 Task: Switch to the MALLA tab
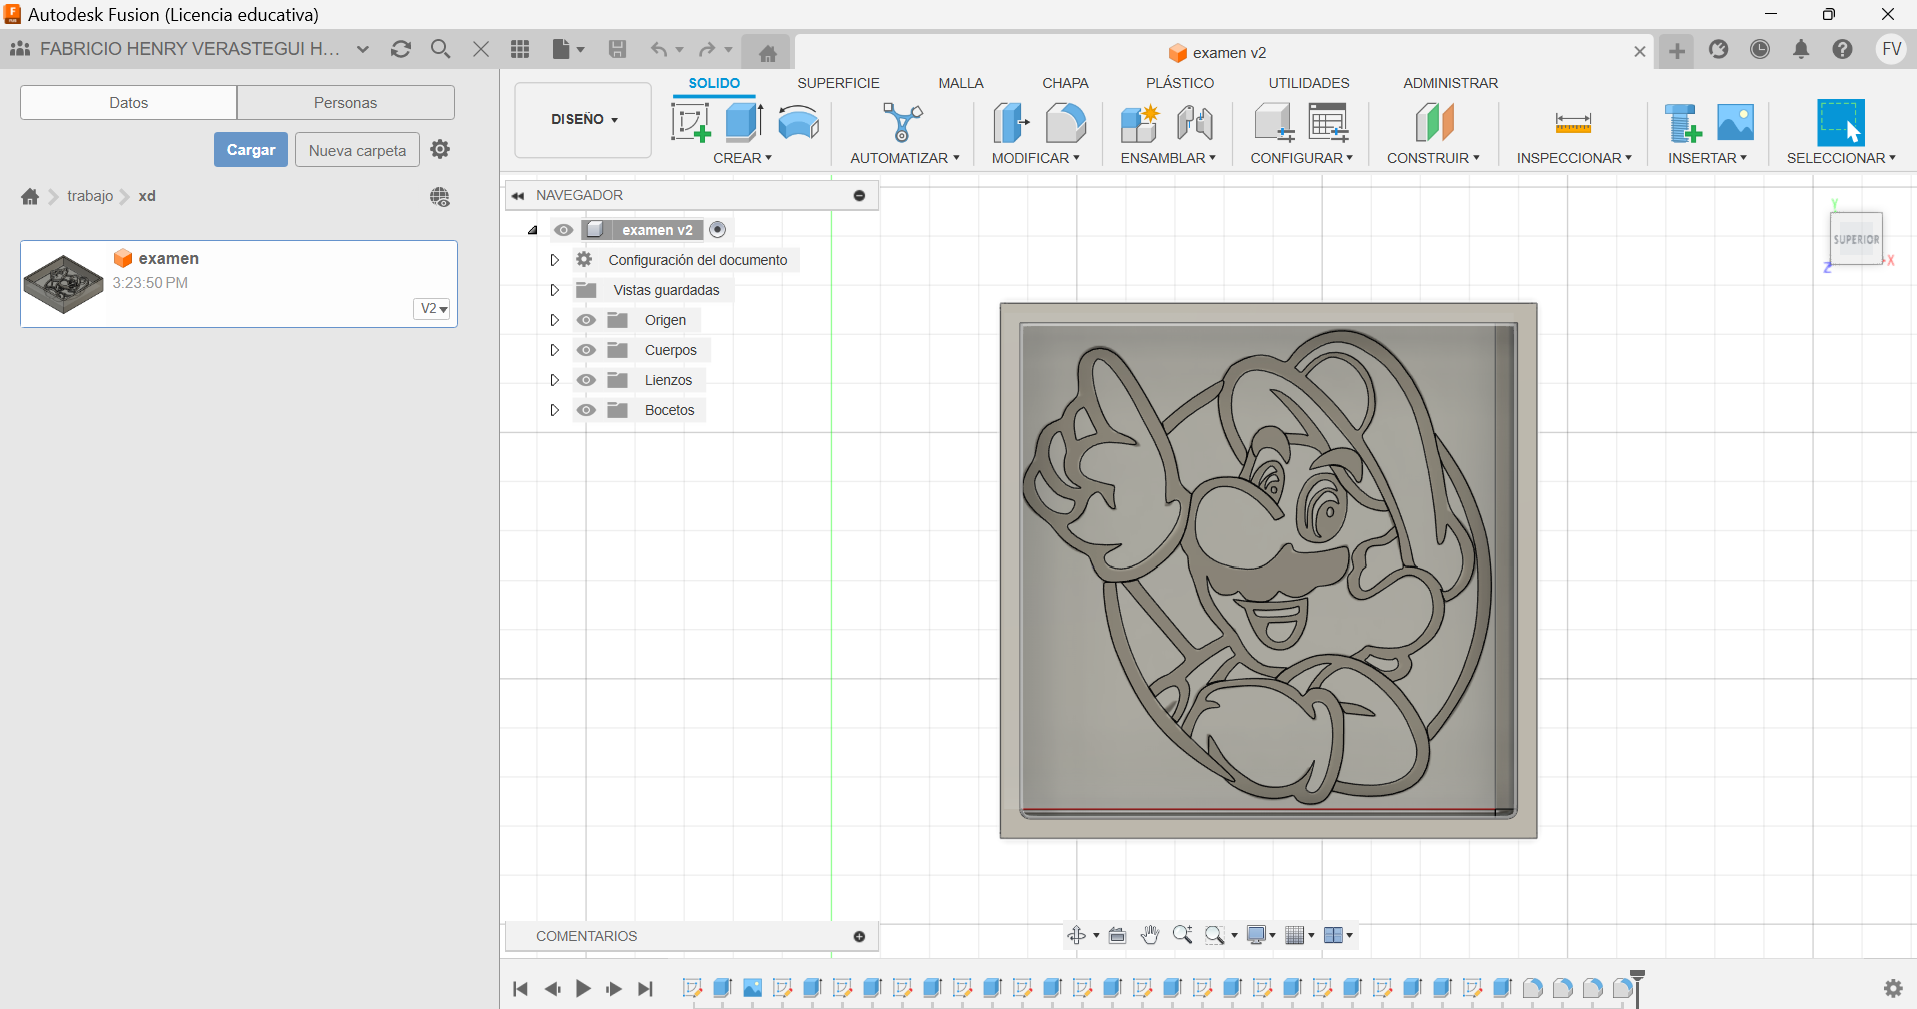[961, 83]
